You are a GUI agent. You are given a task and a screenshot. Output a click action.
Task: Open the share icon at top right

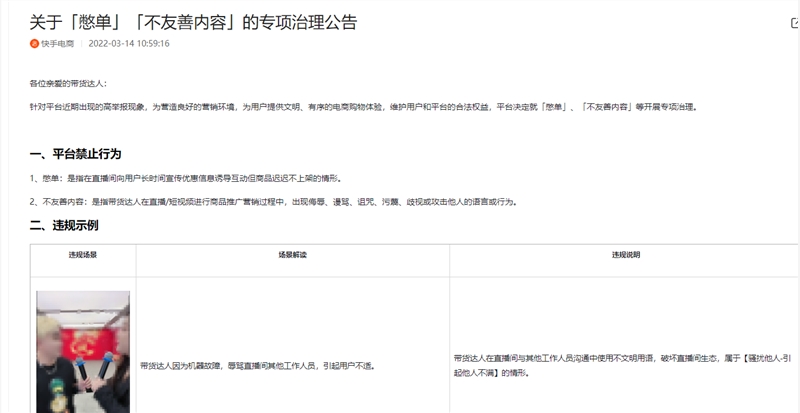pyautogui.click(x=795, y=22)
